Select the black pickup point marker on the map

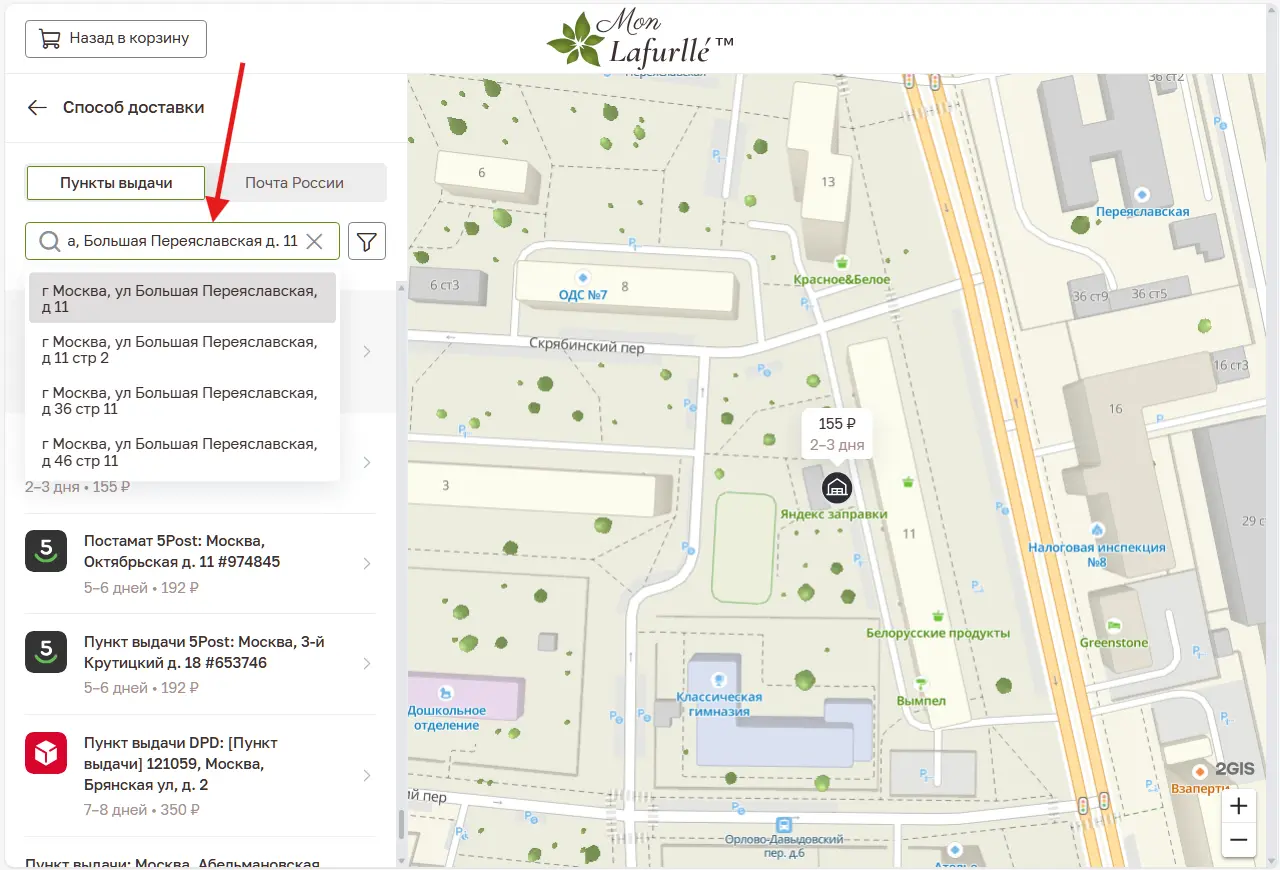(x=836, y=488)
